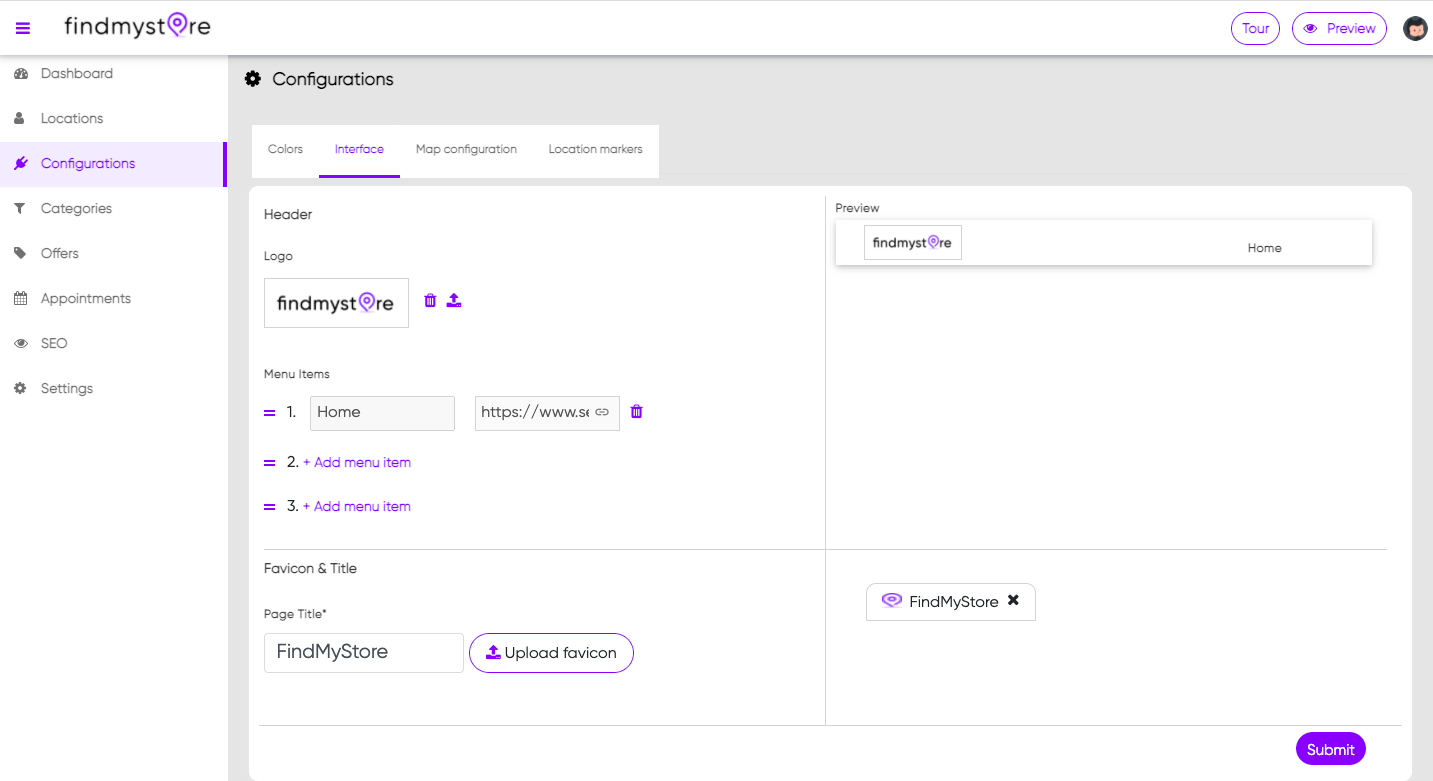
Task: Switch to the Colors tab
Action: point(285,149)
